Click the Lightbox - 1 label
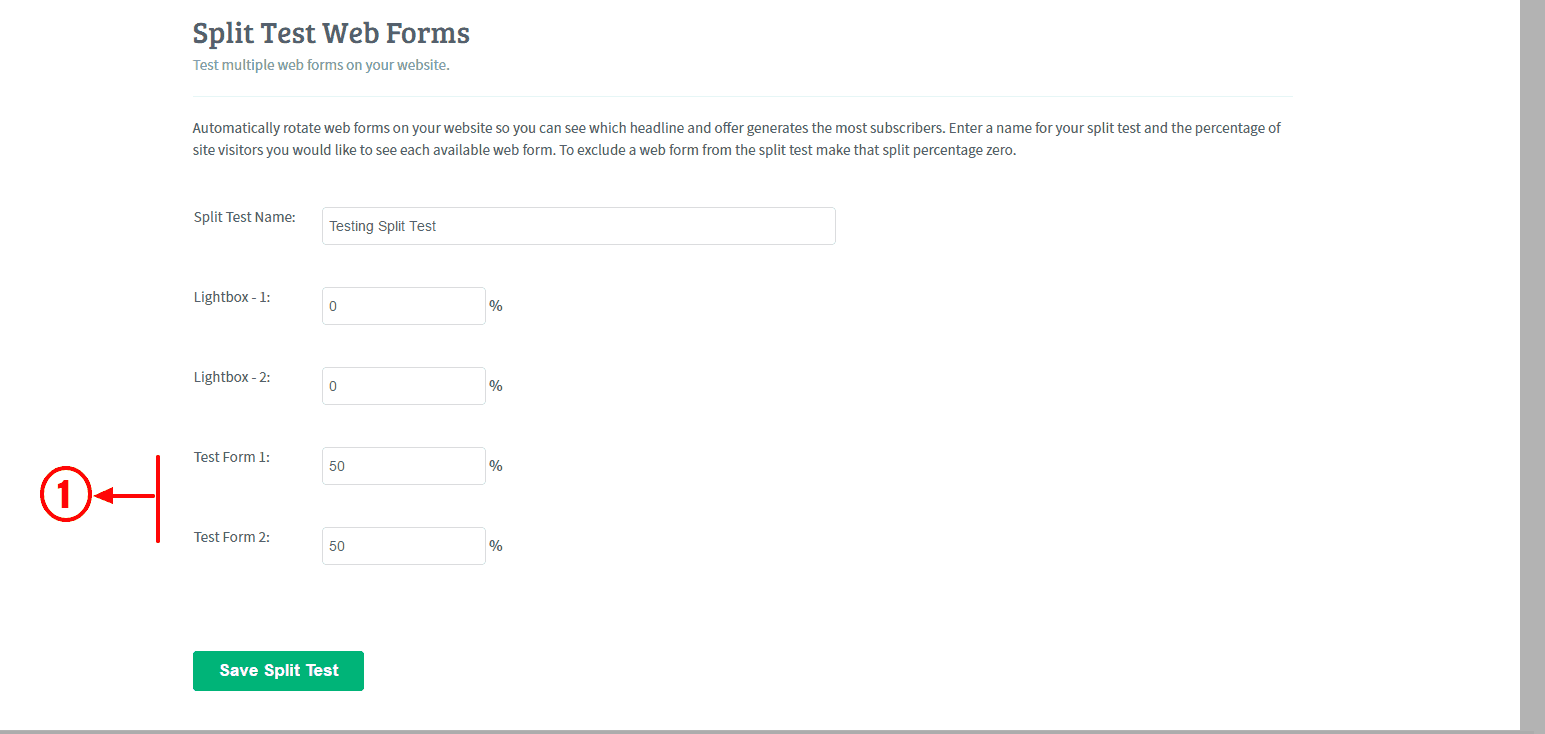 [x=232, y=297]
